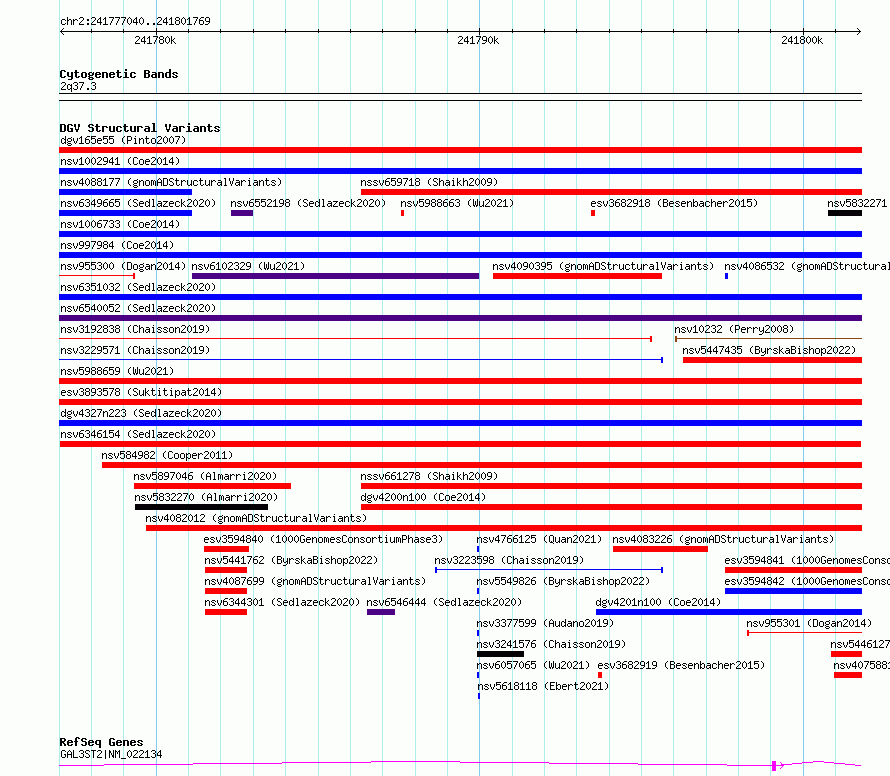
Task: Open the nsv5897046 (Almarri2020) label
Action: 205,476
